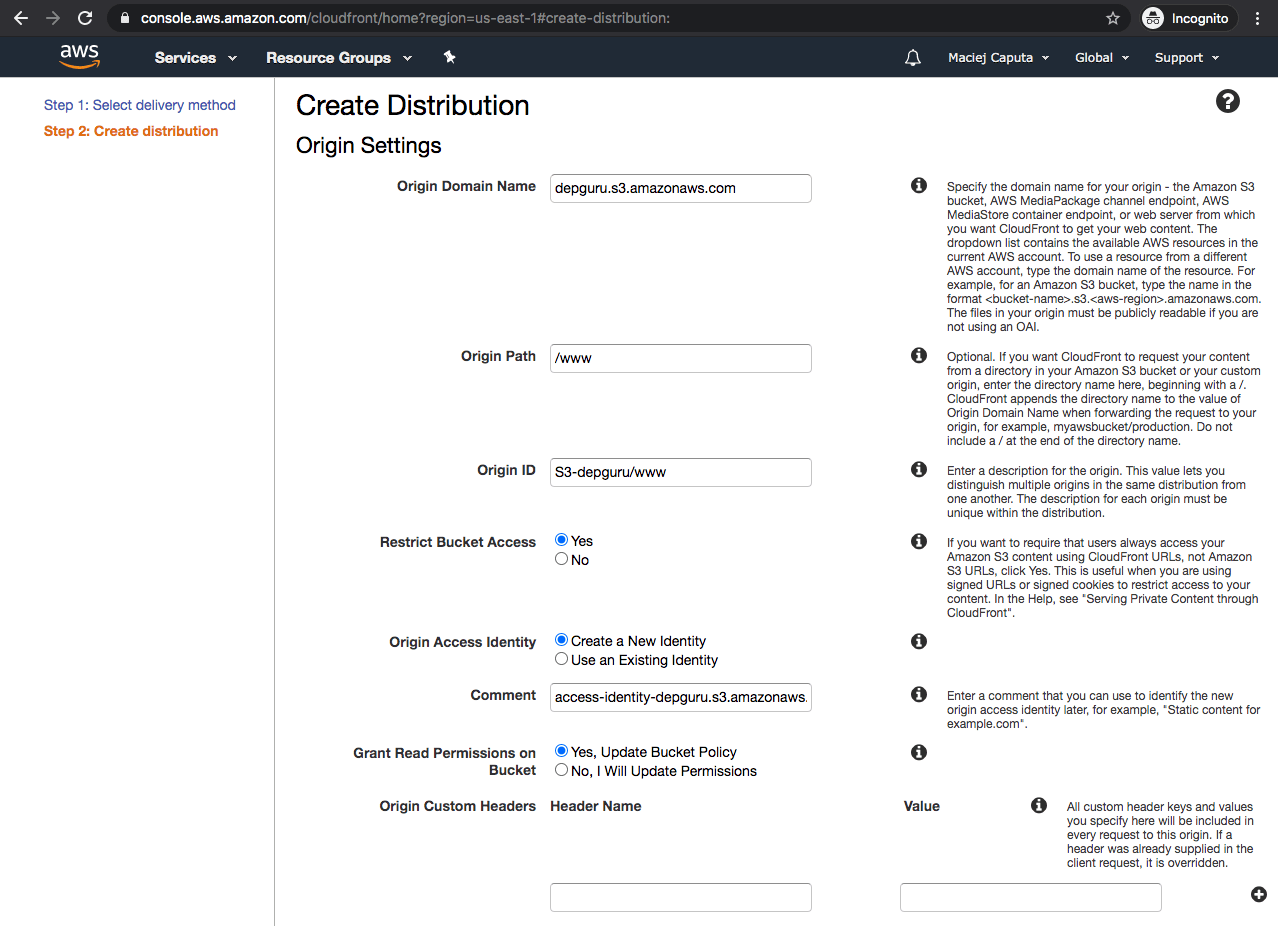This screenshot has width=1278, height=926.
Task: Click info icon beside Origin Domain Name
Action: click(918, 186)
